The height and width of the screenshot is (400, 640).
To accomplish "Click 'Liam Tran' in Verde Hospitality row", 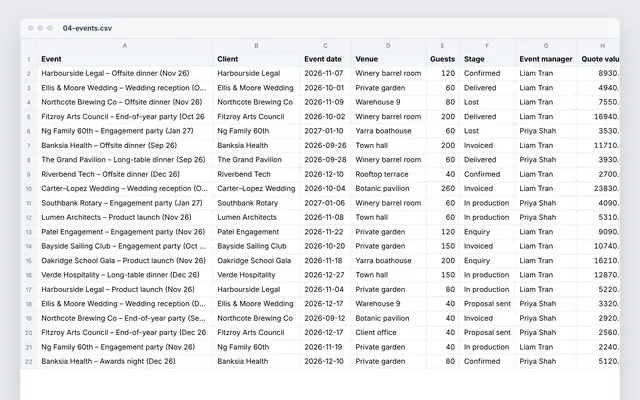I will coord(546,275).
